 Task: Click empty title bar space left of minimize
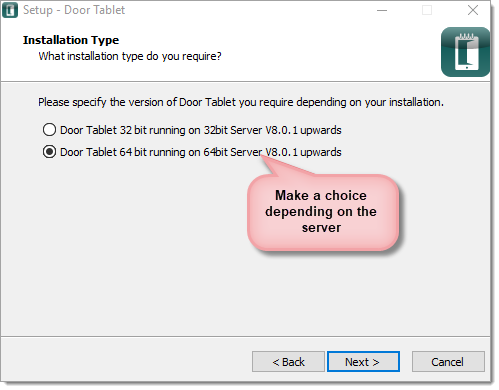(250, 10)
